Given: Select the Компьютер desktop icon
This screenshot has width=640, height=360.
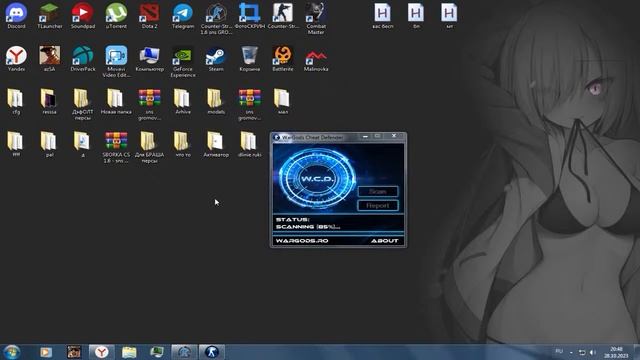Looking at the screenshot, I should pos(149,59).
